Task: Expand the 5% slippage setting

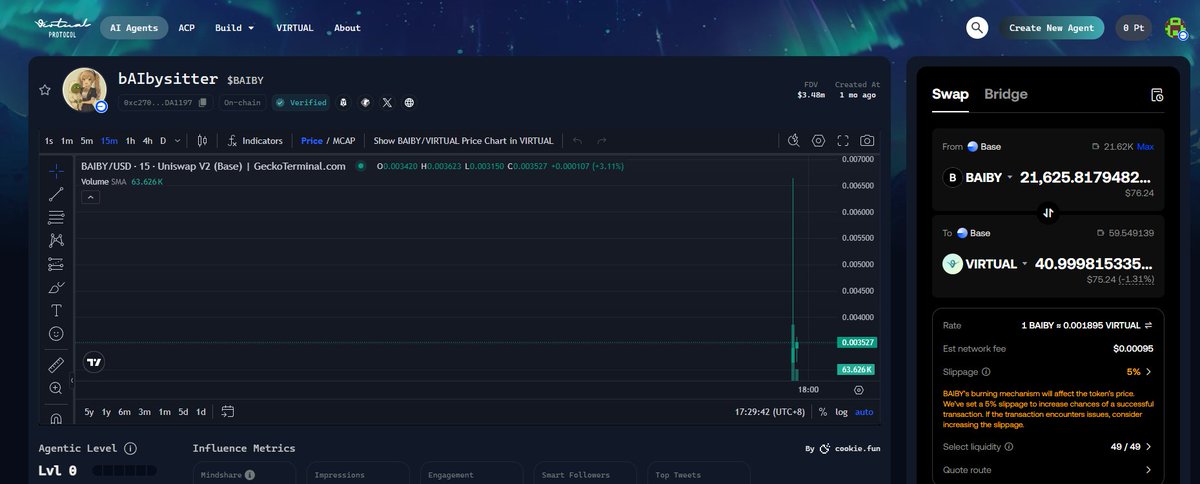Action: click(1139, 372)
